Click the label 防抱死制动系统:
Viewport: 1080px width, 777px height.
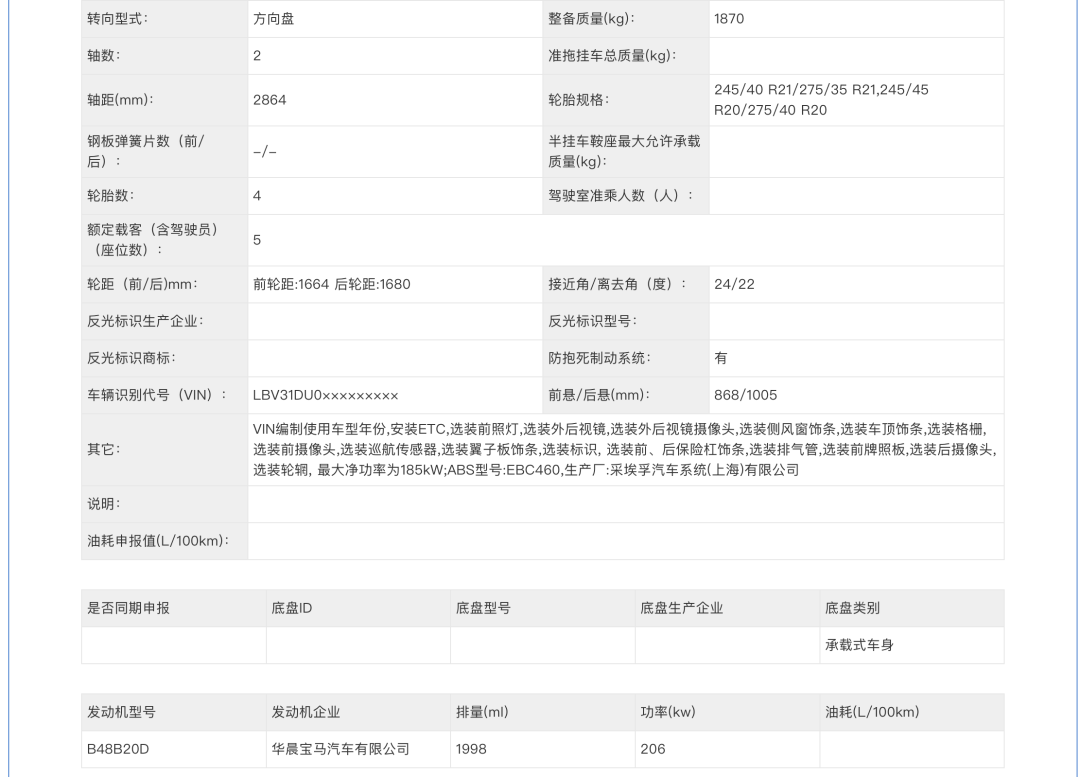tap(600, 358)
